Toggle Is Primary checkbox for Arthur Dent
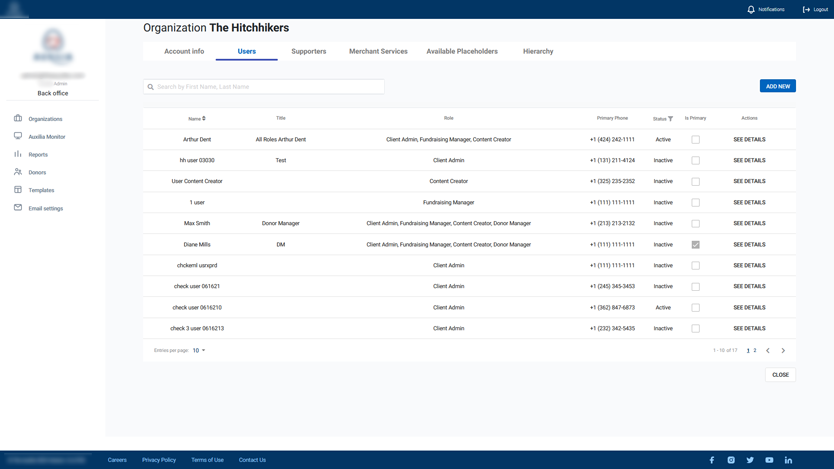This screenshot has width=834, height=469. click(x=696, y=140)
